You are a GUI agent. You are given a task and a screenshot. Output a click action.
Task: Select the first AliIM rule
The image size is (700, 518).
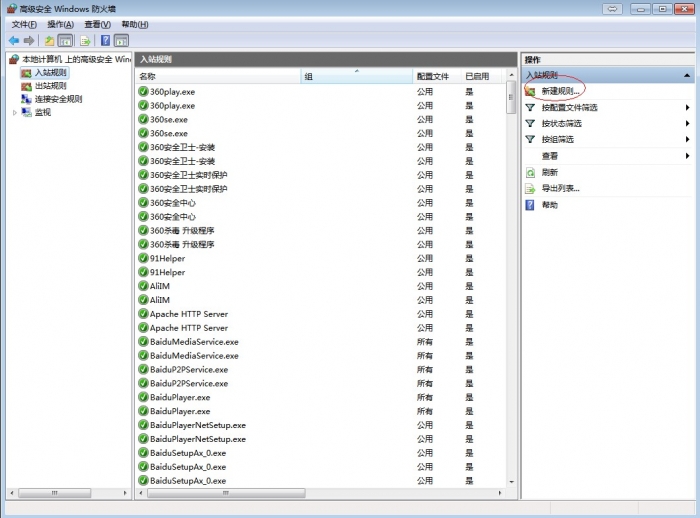tap(160, 286)
